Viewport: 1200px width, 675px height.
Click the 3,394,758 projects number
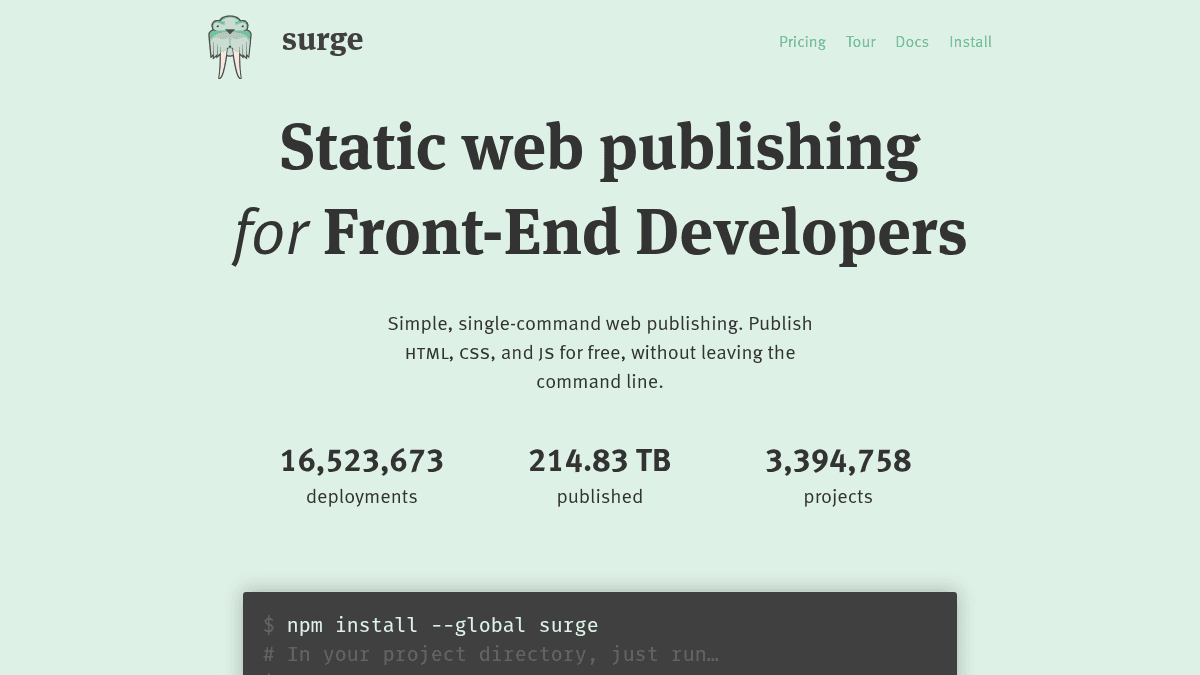tap(838, 461)
